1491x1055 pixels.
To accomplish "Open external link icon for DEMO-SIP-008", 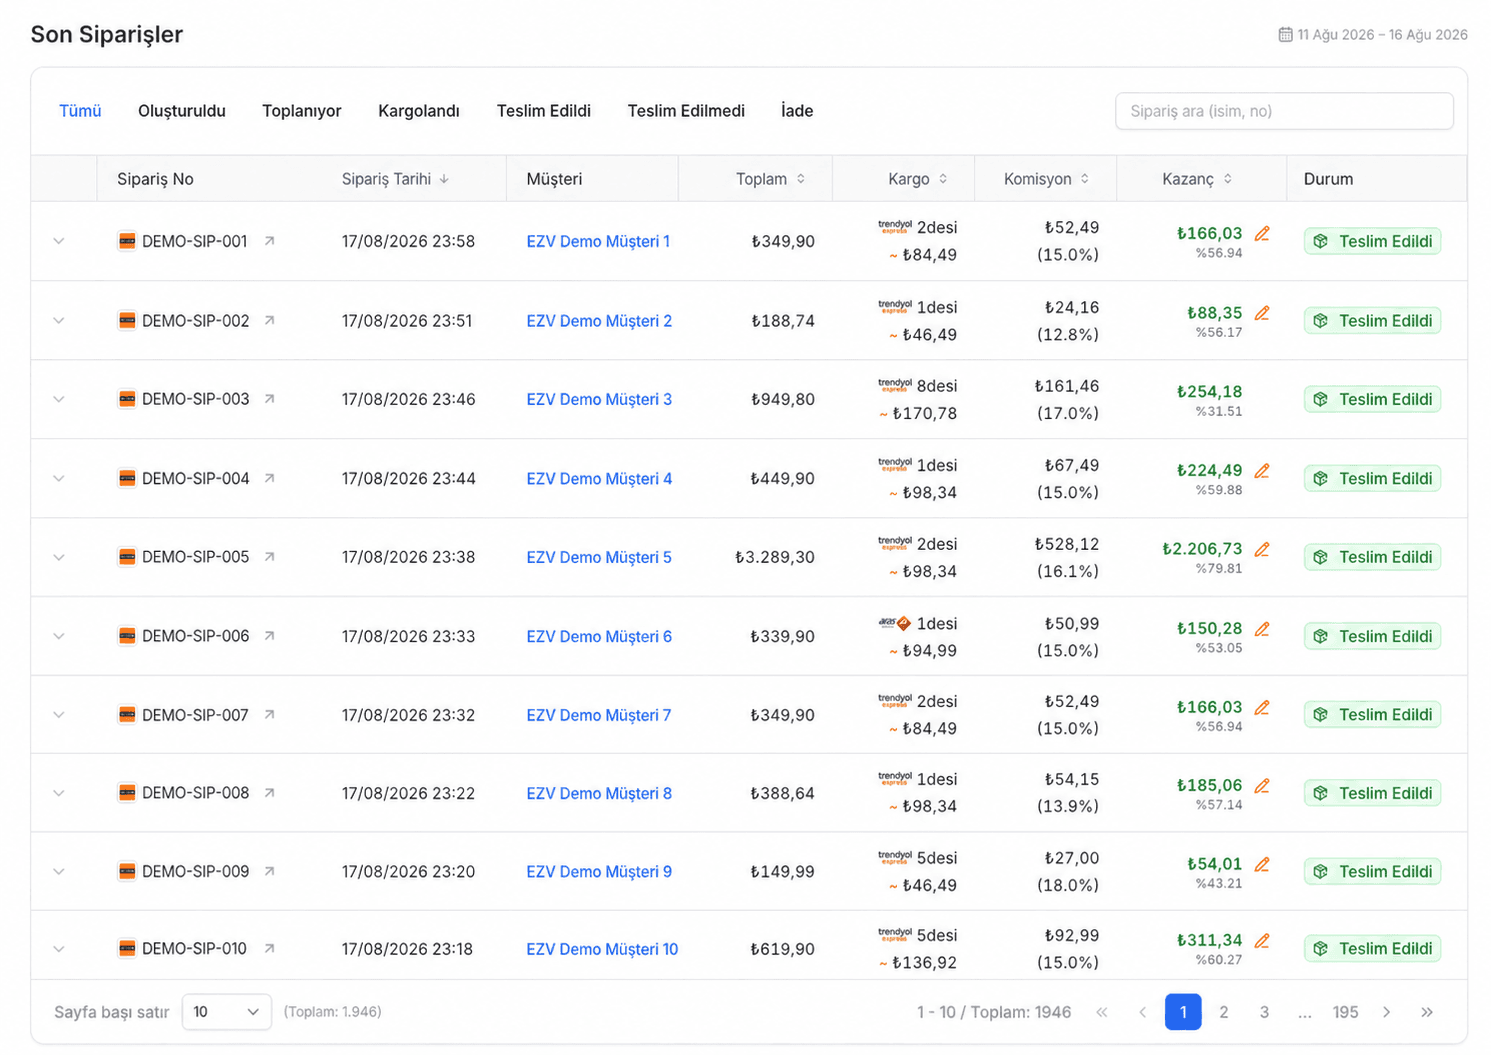I will 269,793.
